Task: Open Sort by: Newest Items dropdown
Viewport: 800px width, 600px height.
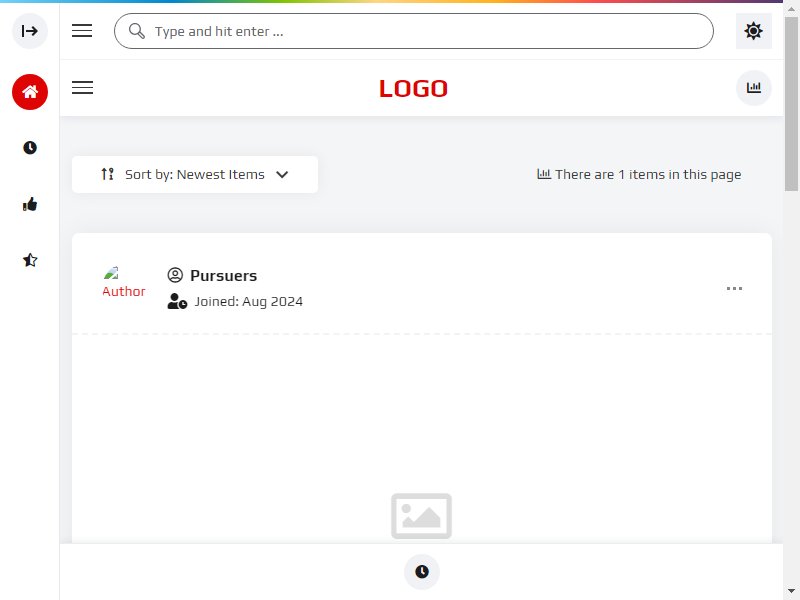Action: click(195, 174)
